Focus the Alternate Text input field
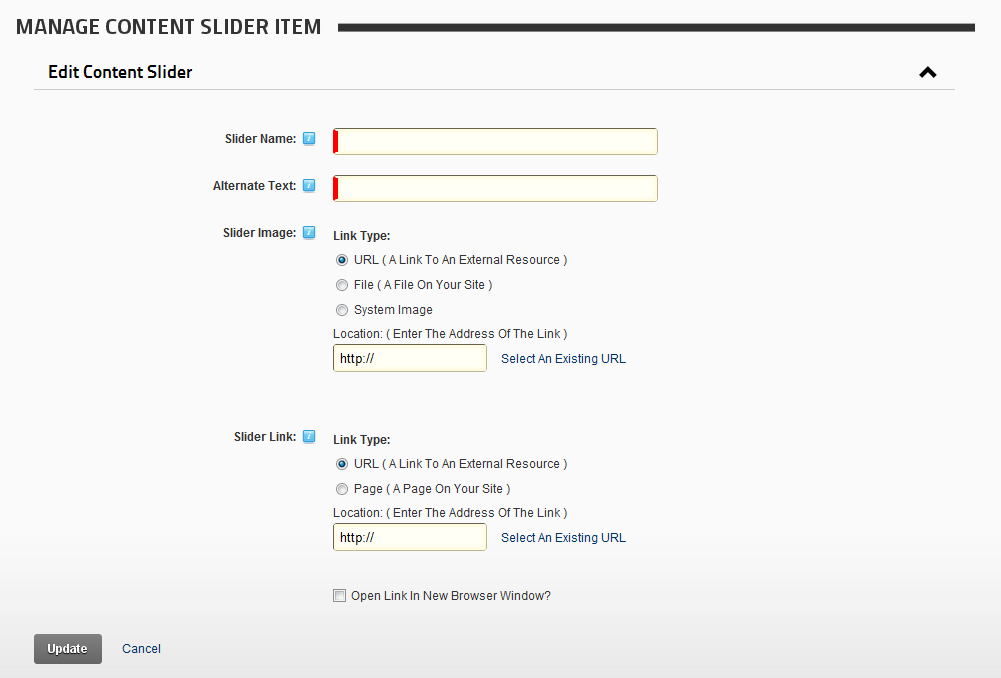Viewport: 1001px width, 678px height. click(496, 188)
